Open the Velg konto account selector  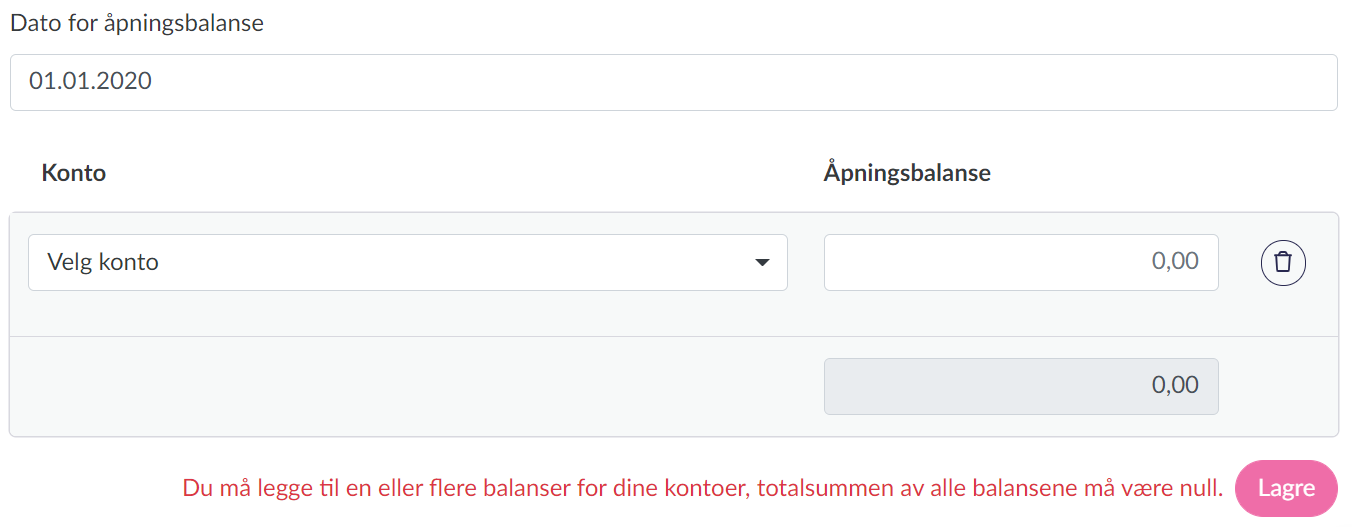pos(407,263)
